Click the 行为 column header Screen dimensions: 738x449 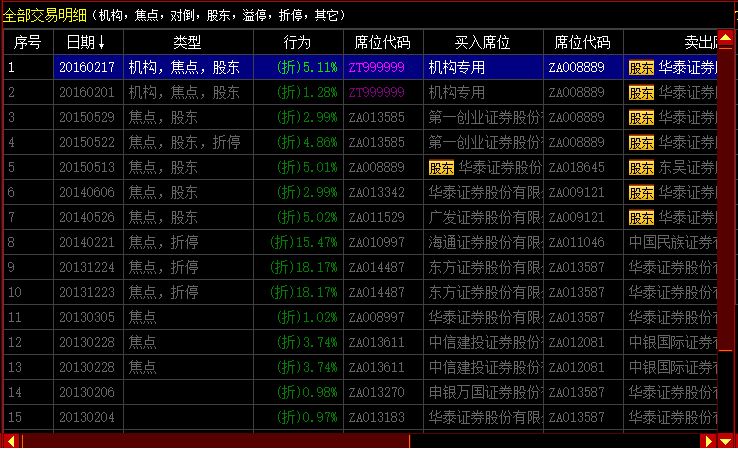[x=297, y=43]
